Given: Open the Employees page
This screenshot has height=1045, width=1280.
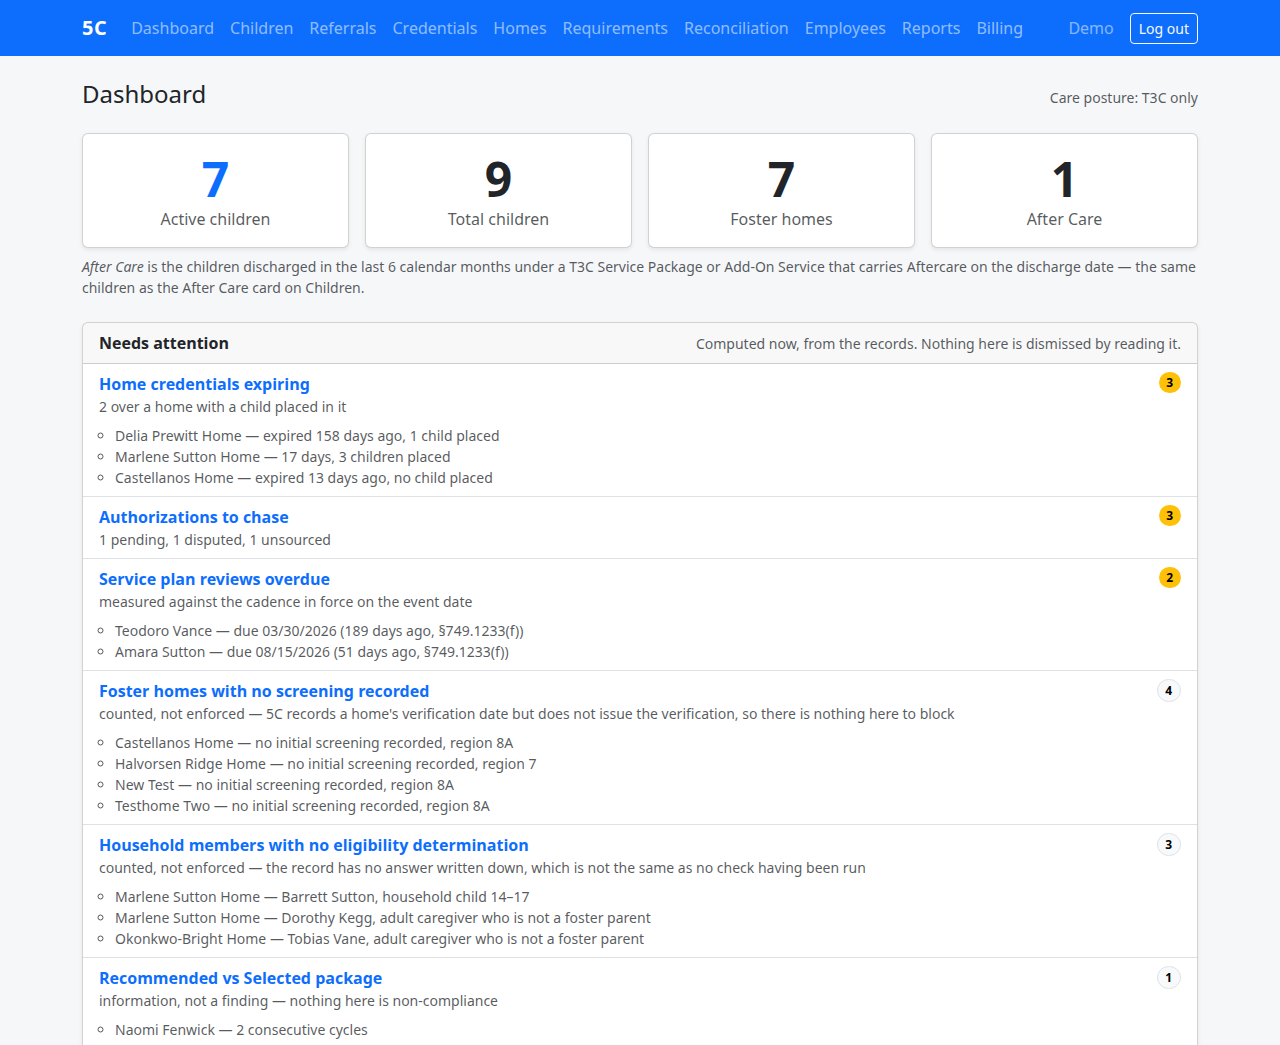Looking at the screenshot, I should click(x=845, y=28).
